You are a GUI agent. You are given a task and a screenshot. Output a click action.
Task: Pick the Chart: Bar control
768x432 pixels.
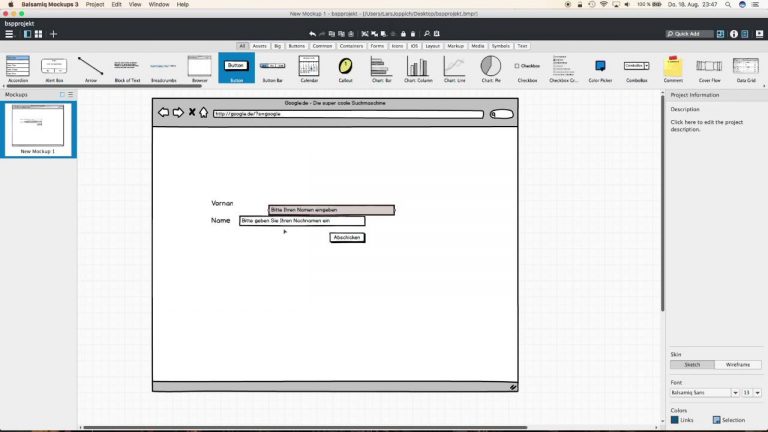(x=382, y=69)
